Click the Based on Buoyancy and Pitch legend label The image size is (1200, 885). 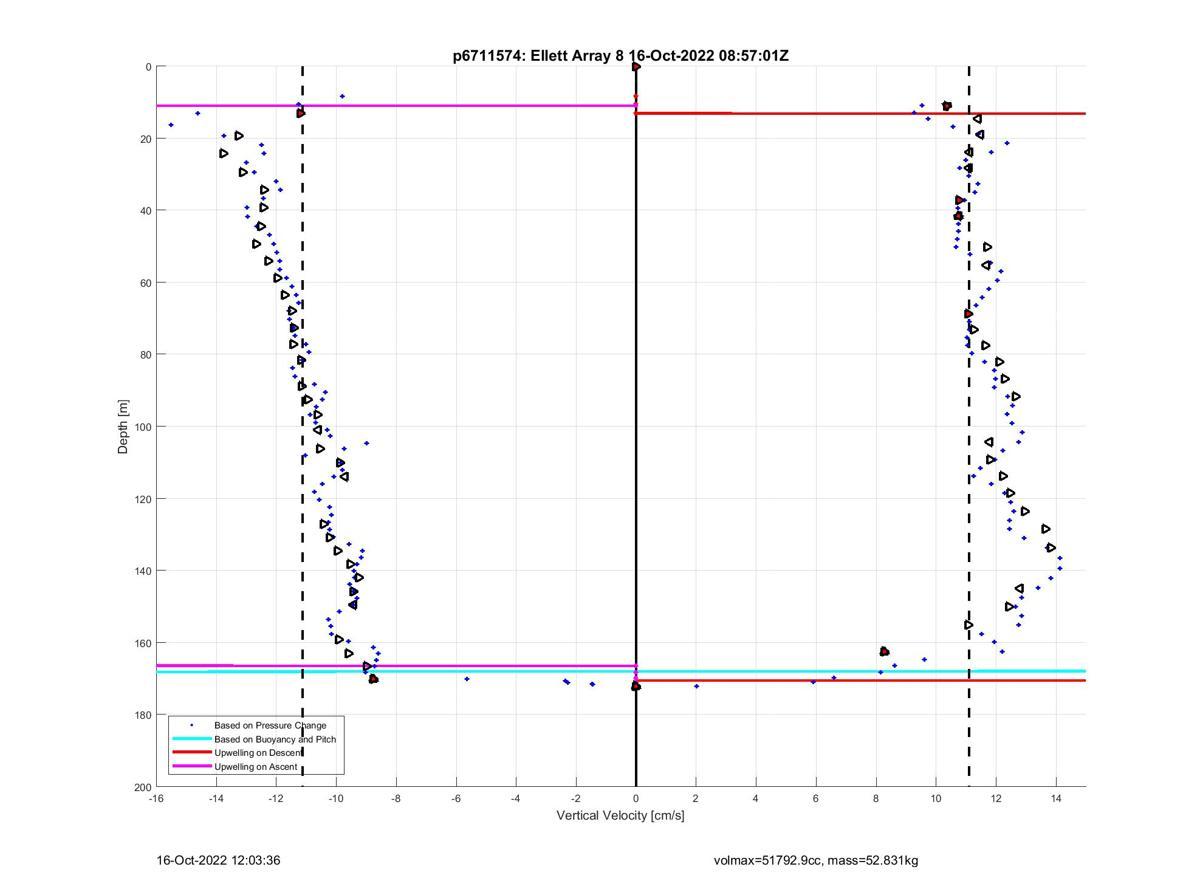coord(275,739)
